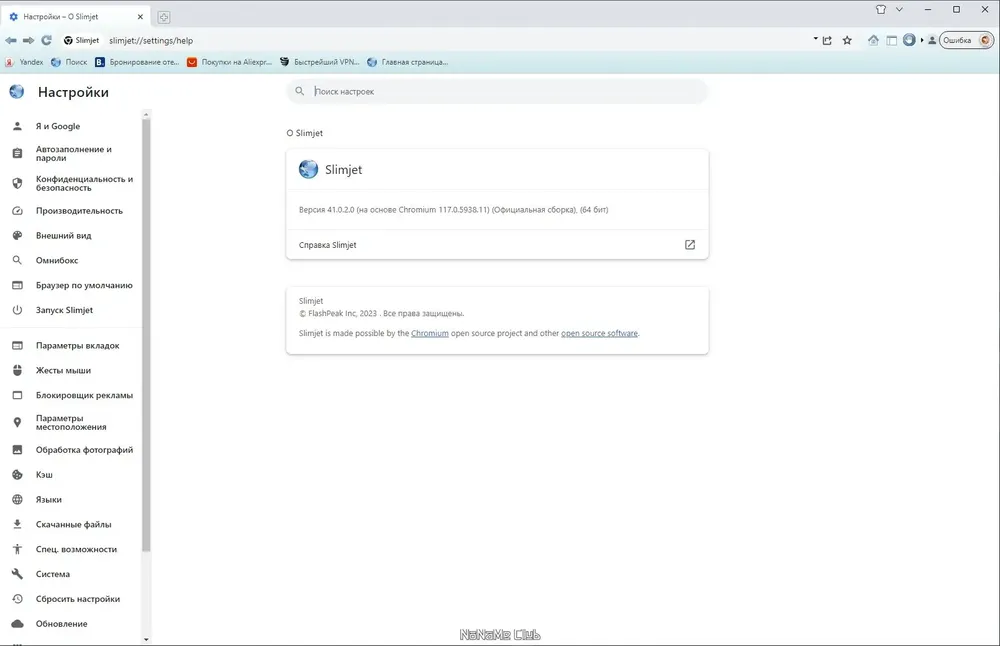Image resolution: width=1000 pixels, height=646 pixels.
Task: Follow the open source software hyperlink
Action: point(599,333)
